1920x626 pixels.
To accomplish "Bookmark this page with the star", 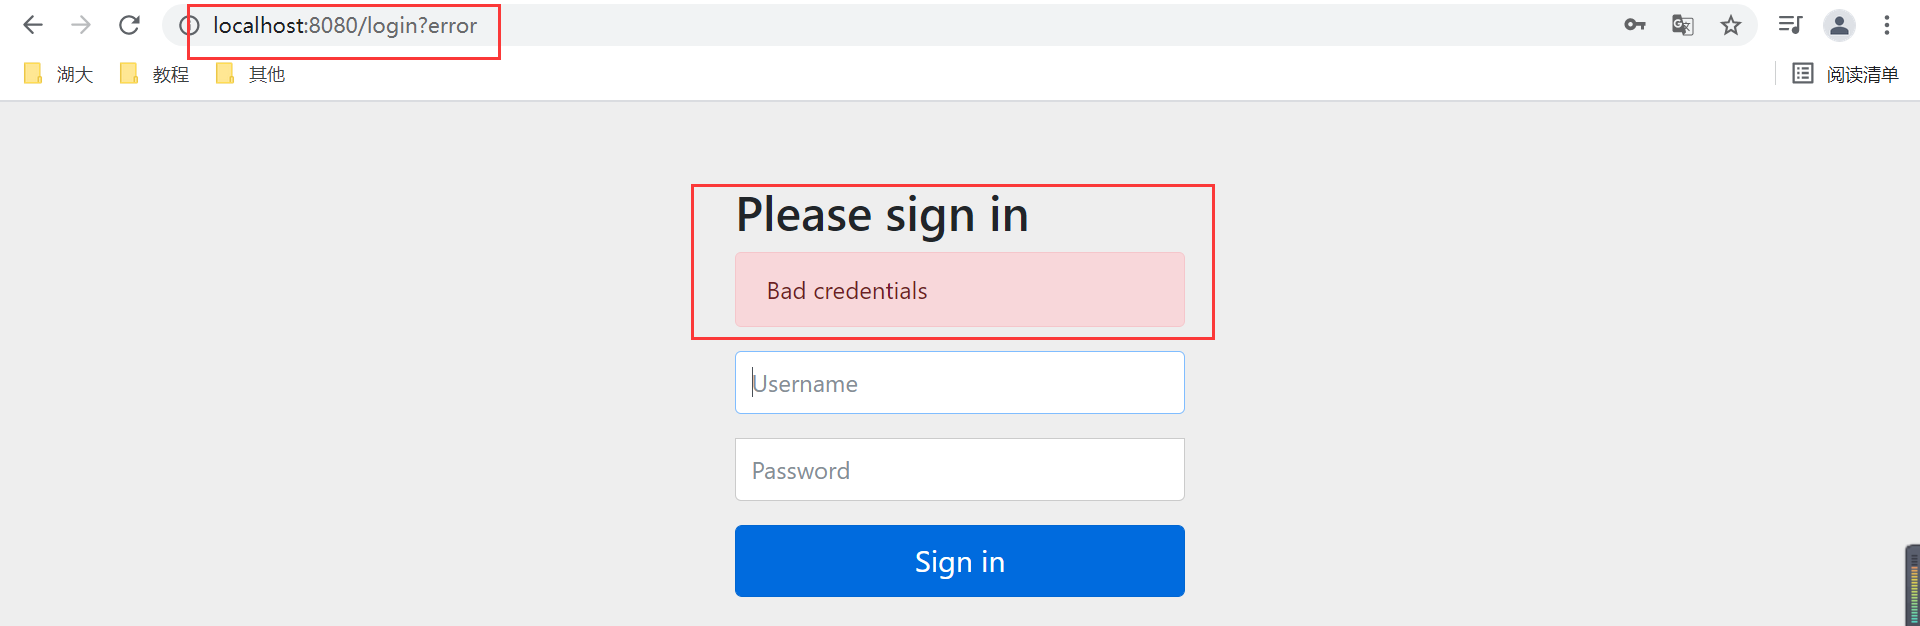I will click(1731, 25).
